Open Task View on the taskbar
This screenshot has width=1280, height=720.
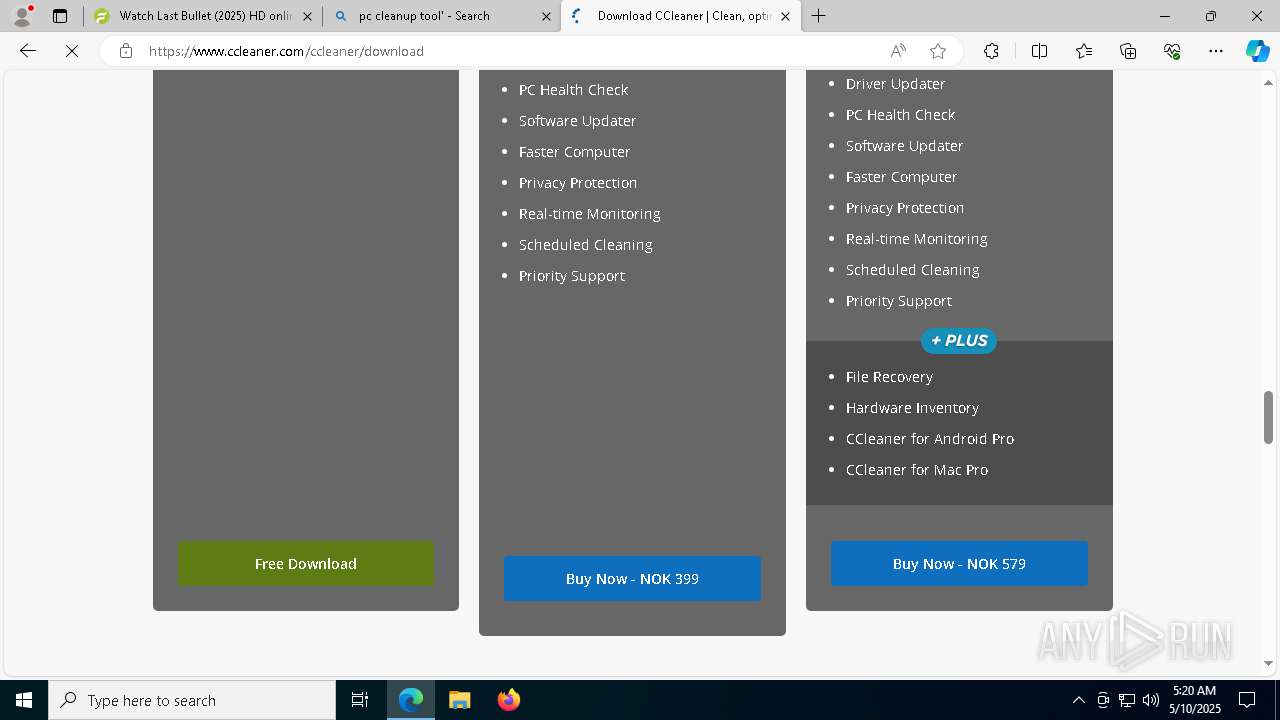[x=360, y=700]
